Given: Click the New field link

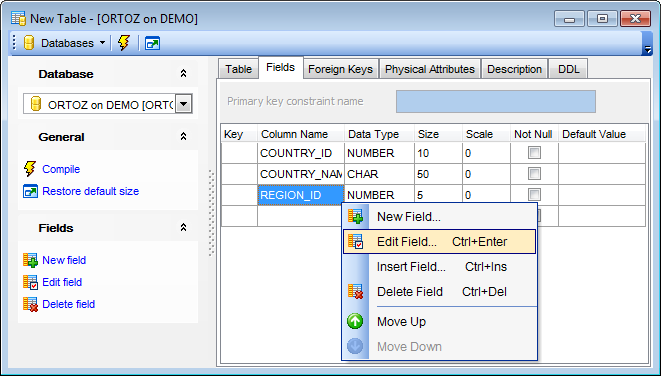Looking at the screenshot, I should click(64, 260).
